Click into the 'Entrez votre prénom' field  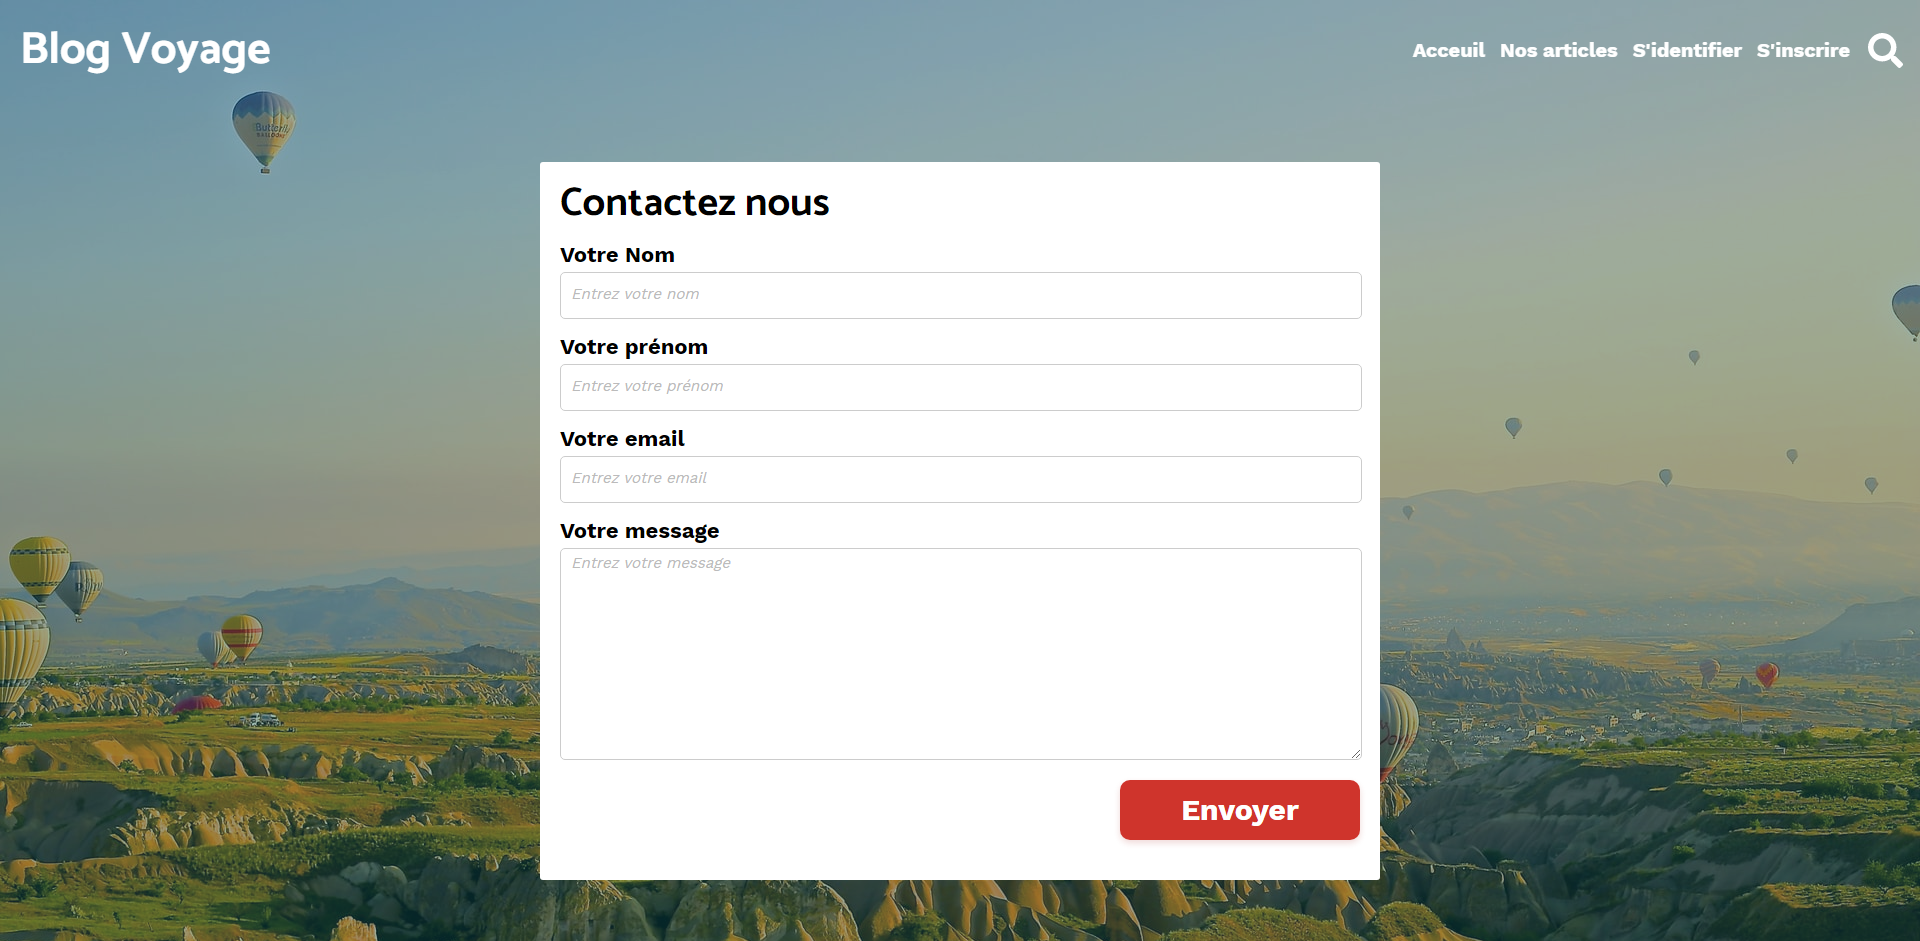[960, 387]
